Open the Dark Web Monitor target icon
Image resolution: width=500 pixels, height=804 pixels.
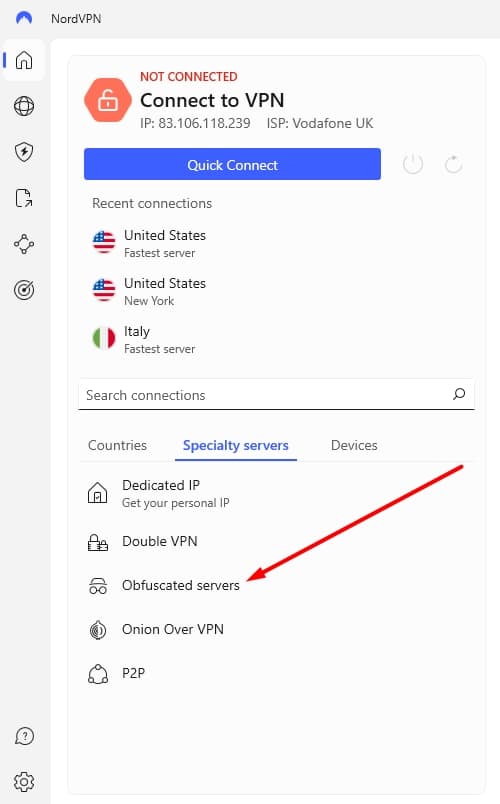click(x=24, y=290)
